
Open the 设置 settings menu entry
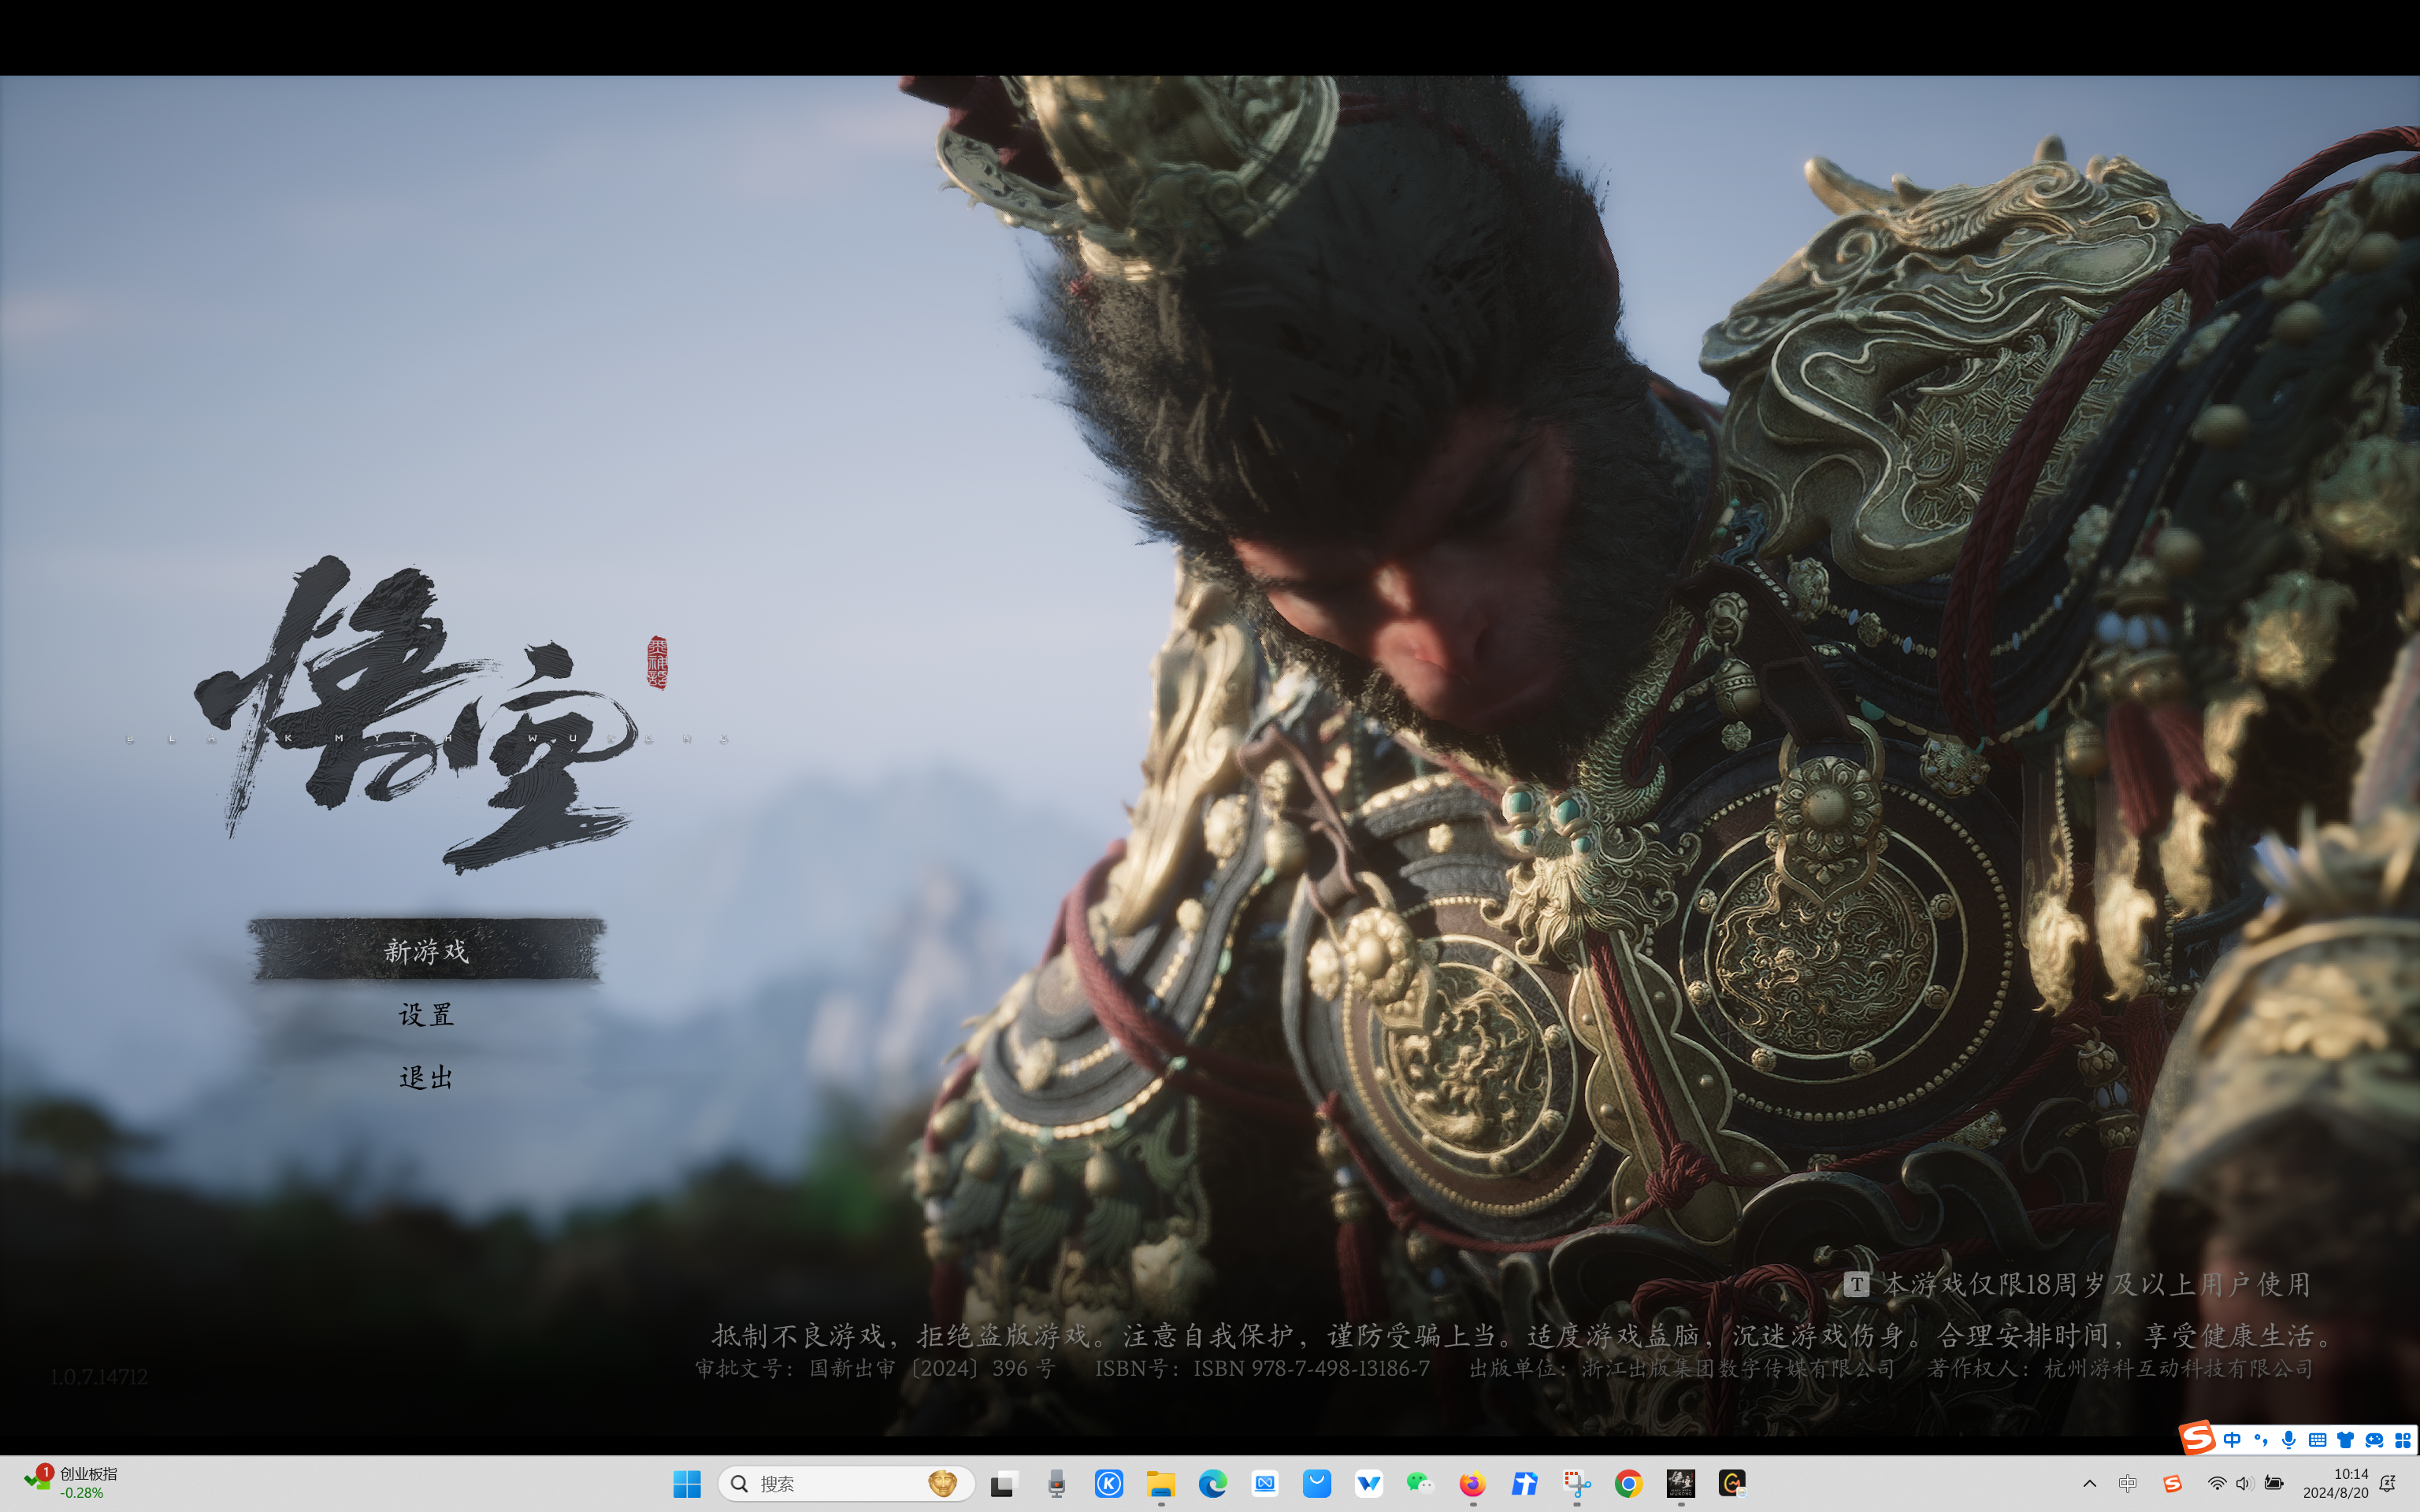427,1014
